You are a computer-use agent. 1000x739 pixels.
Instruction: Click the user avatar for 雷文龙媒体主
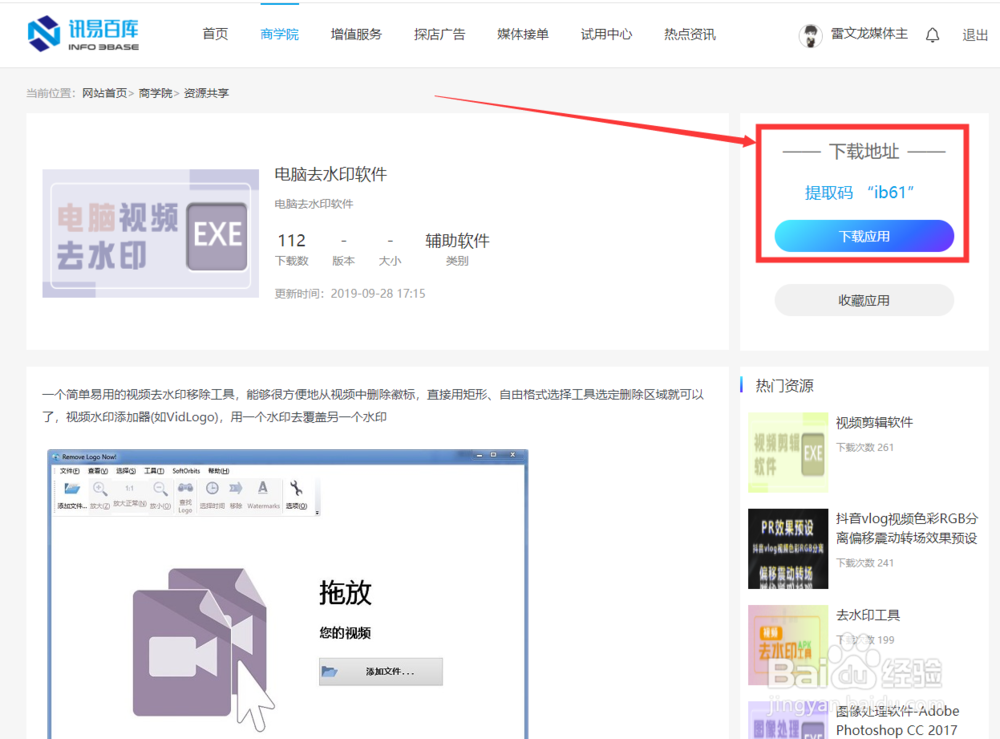811,36
